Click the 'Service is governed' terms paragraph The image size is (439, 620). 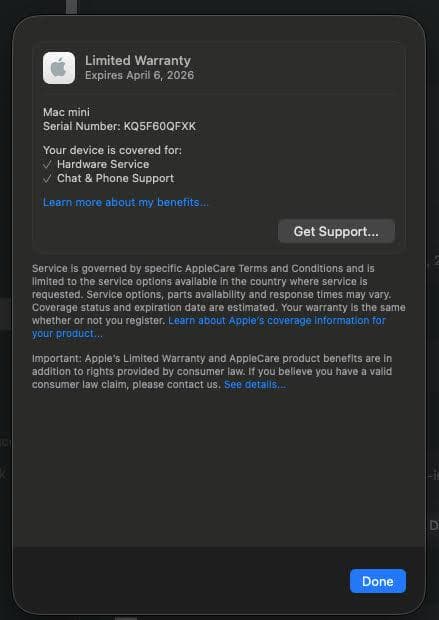coord(219,301)
